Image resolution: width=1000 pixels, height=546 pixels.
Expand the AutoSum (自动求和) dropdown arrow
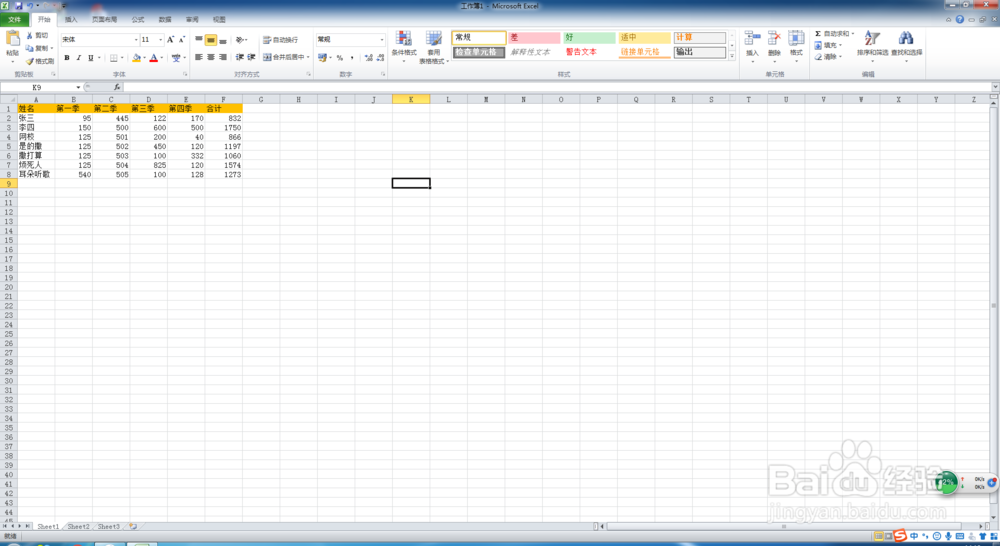pos(853,34)
